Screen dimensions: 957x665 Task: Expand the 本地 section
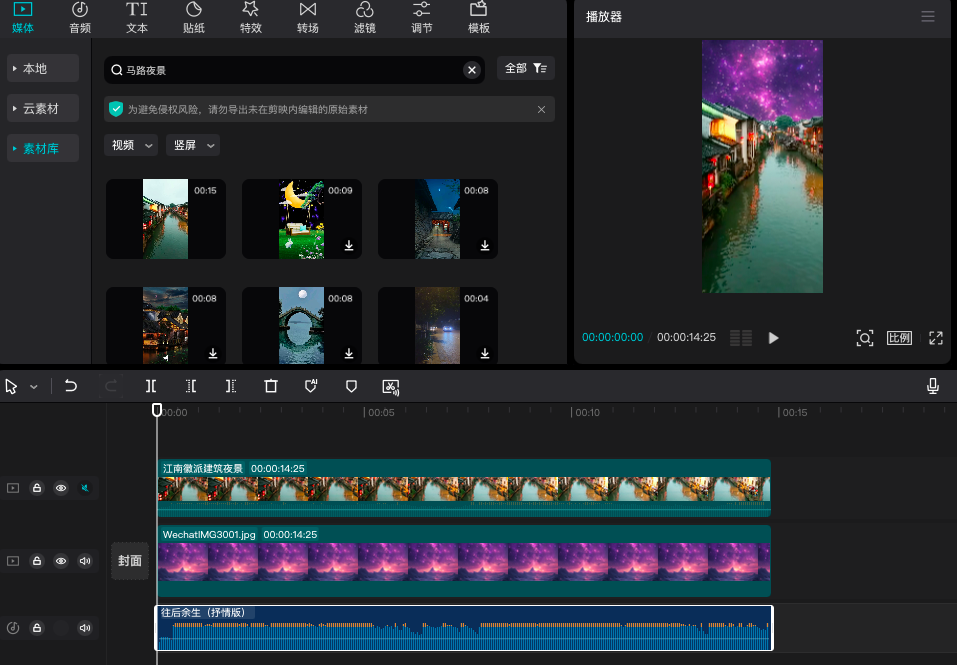pos(43,68)
